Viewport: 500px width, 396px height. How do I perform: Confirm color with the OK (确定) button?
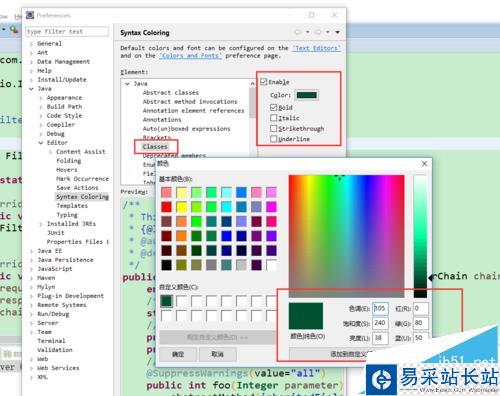coord(178,354)
